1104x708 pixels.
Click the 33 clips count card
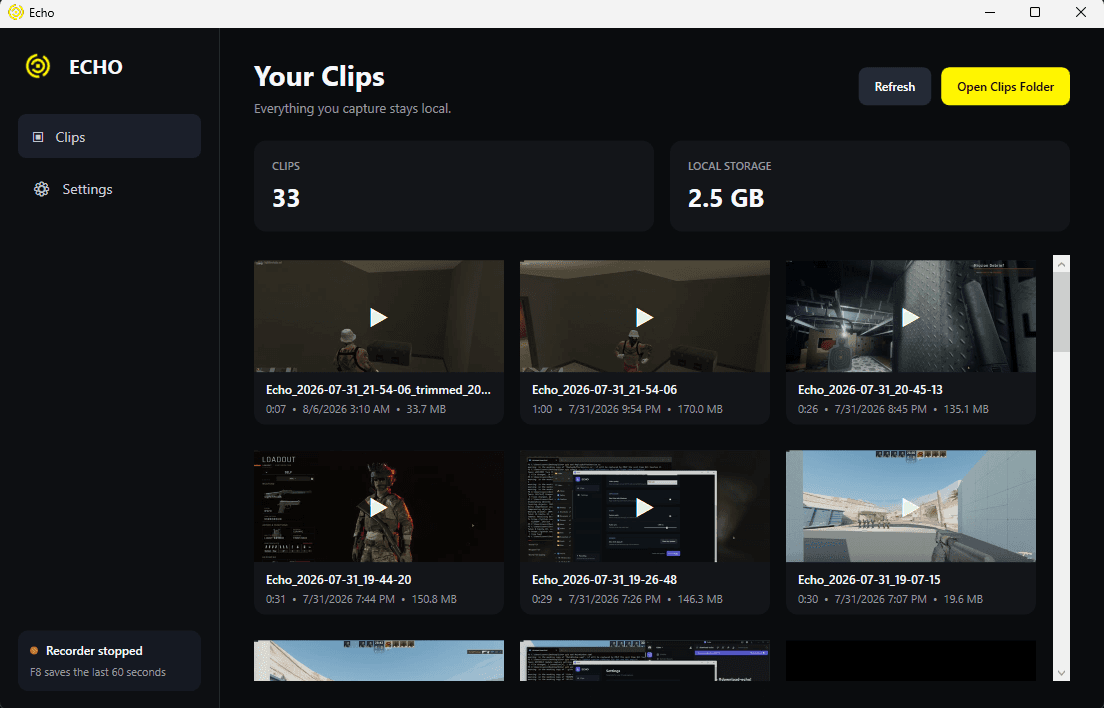tap(453, 186)
